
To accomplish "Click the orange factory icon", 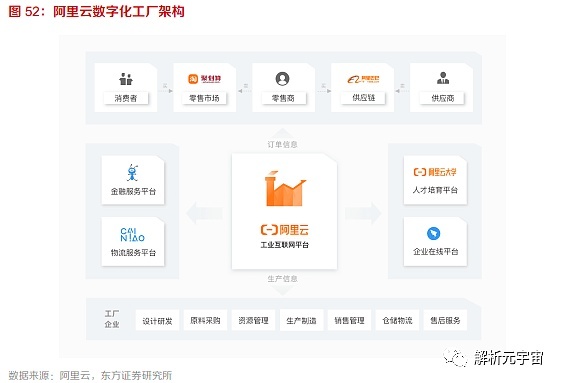I will coord(285,188).
